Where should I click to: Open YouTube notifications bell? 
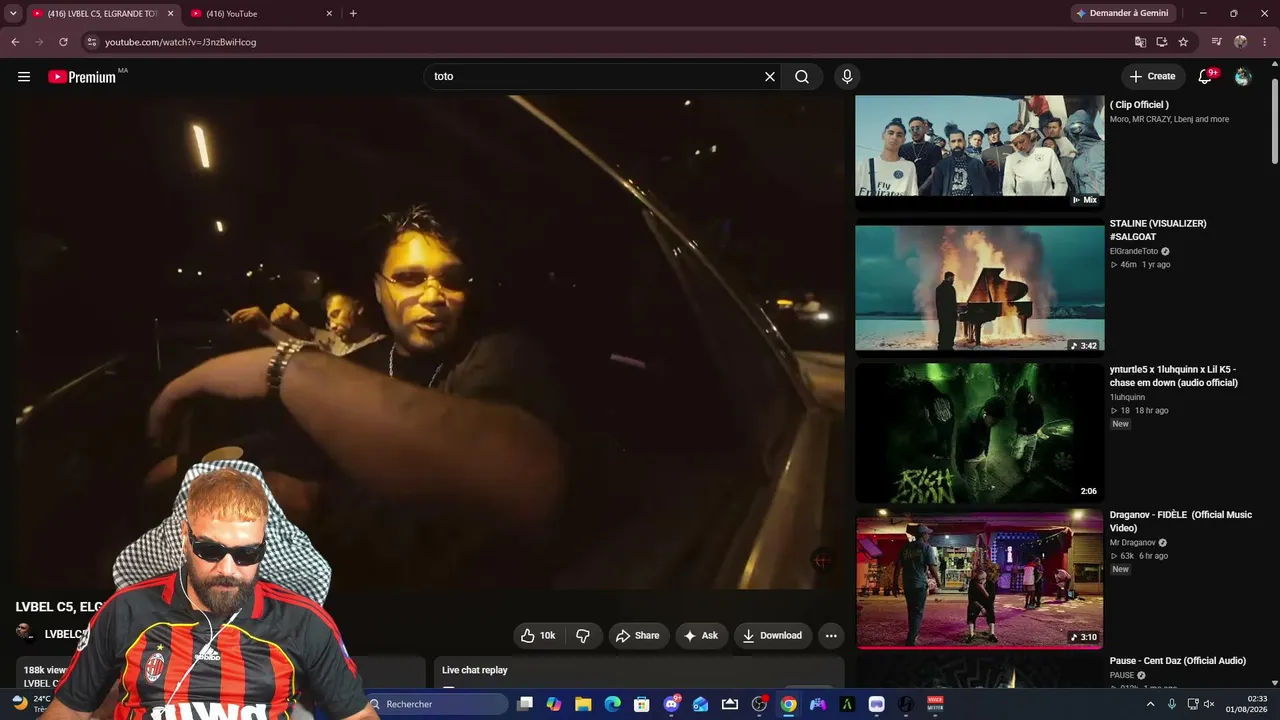pyautogui.click(x=1205, y=77)
